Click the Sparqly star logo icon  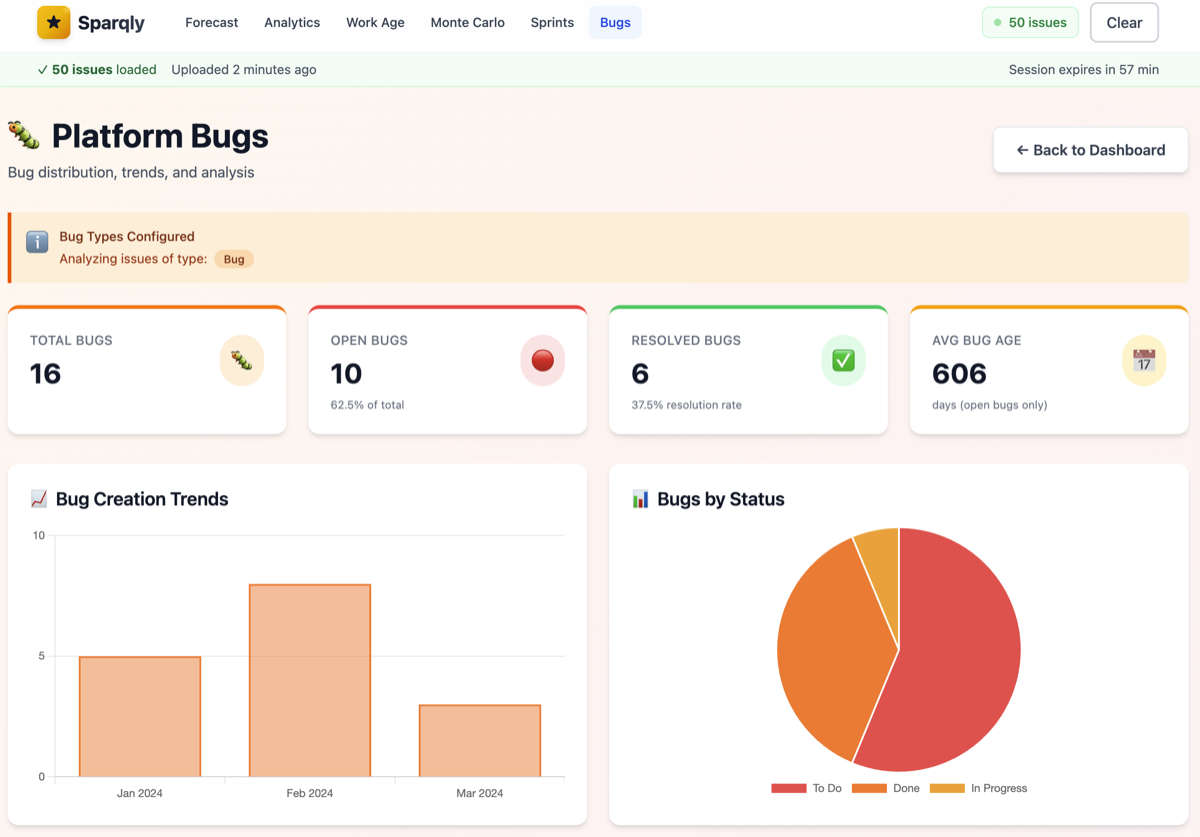click(x=54, y=22)
